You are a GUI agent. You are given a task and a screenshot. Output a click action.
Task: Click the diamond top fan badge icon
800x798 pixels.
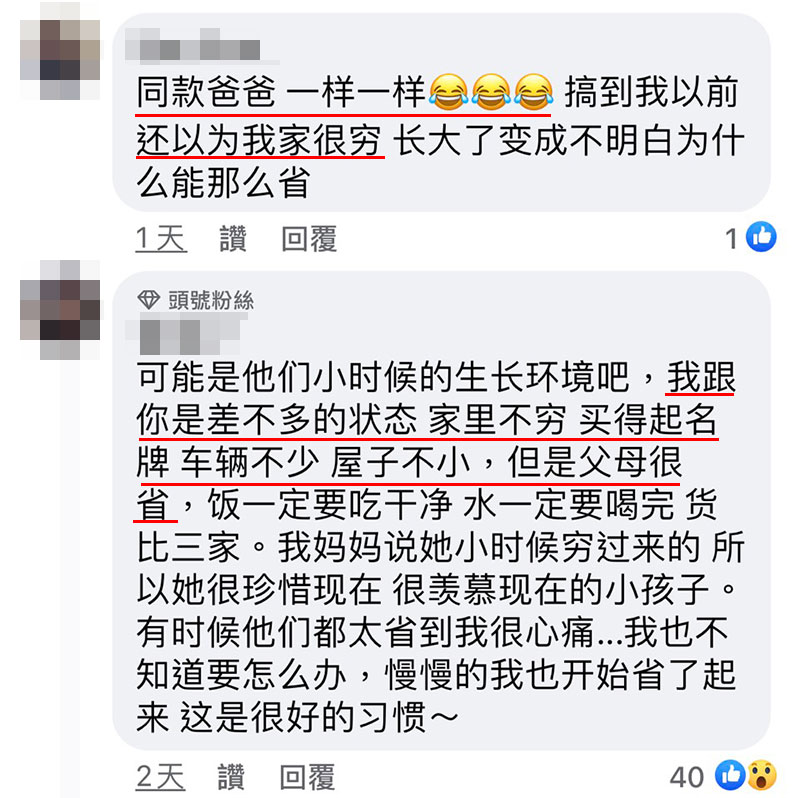[x=148, y=300]
